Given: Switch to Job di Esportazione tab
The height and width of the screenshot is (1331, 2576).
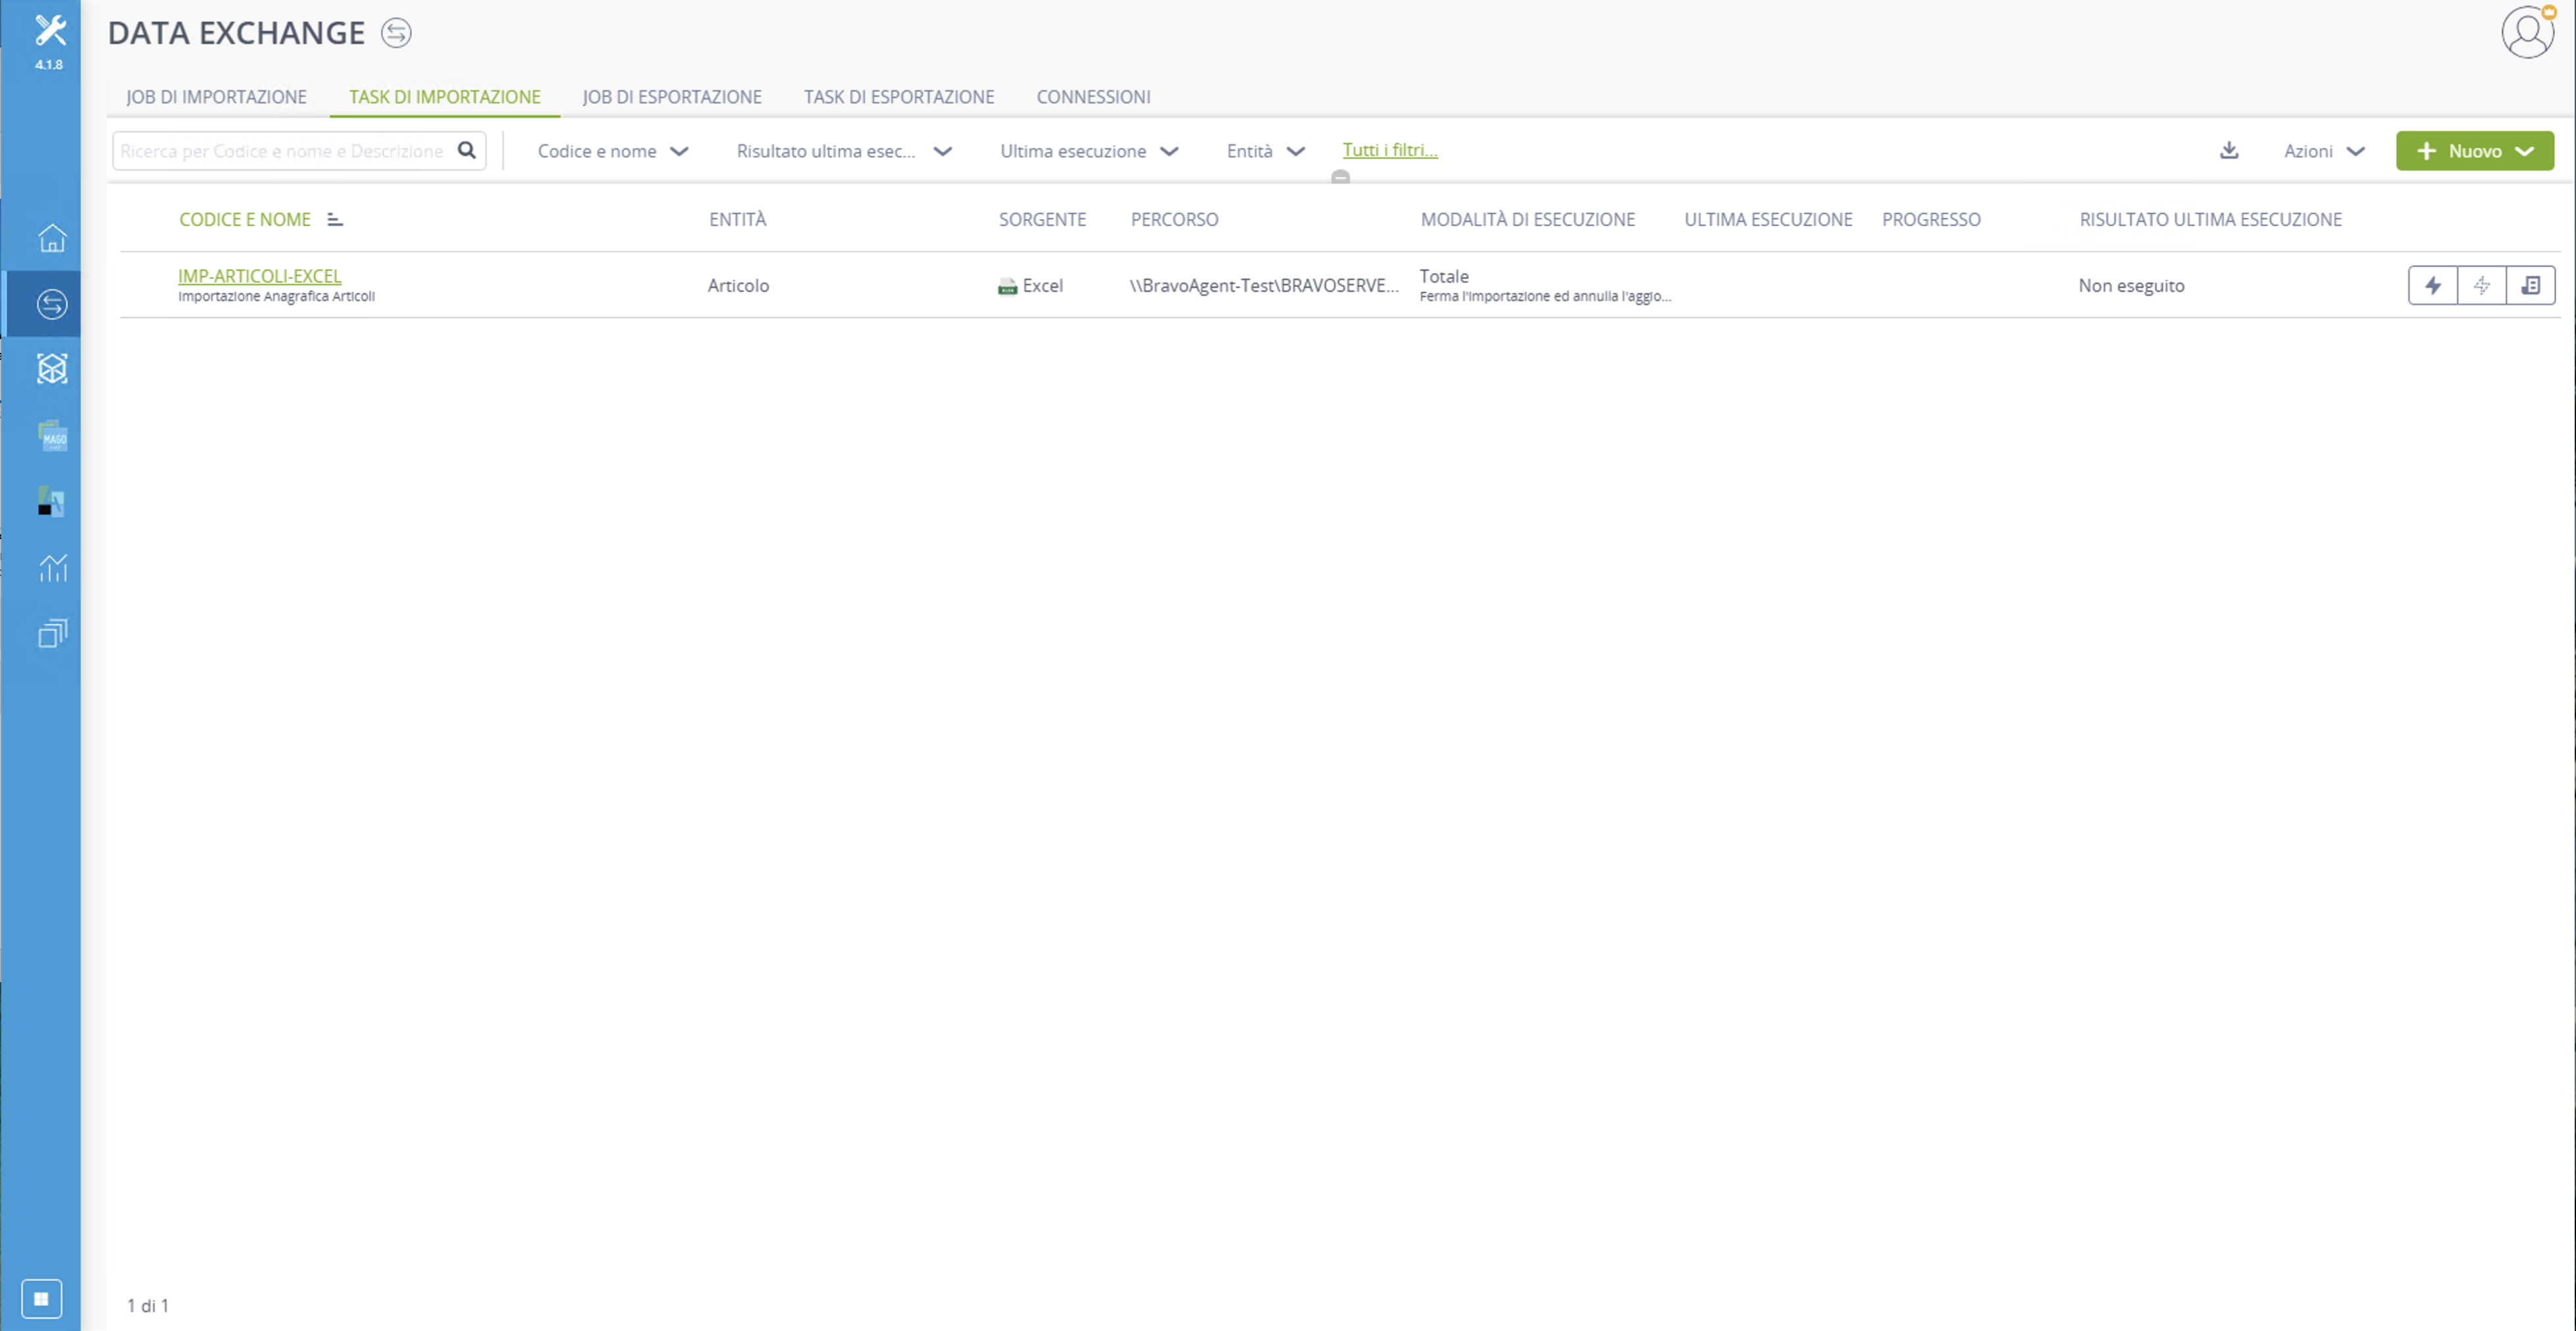Looking at the screenshot, I should click(x=672, y=97).
